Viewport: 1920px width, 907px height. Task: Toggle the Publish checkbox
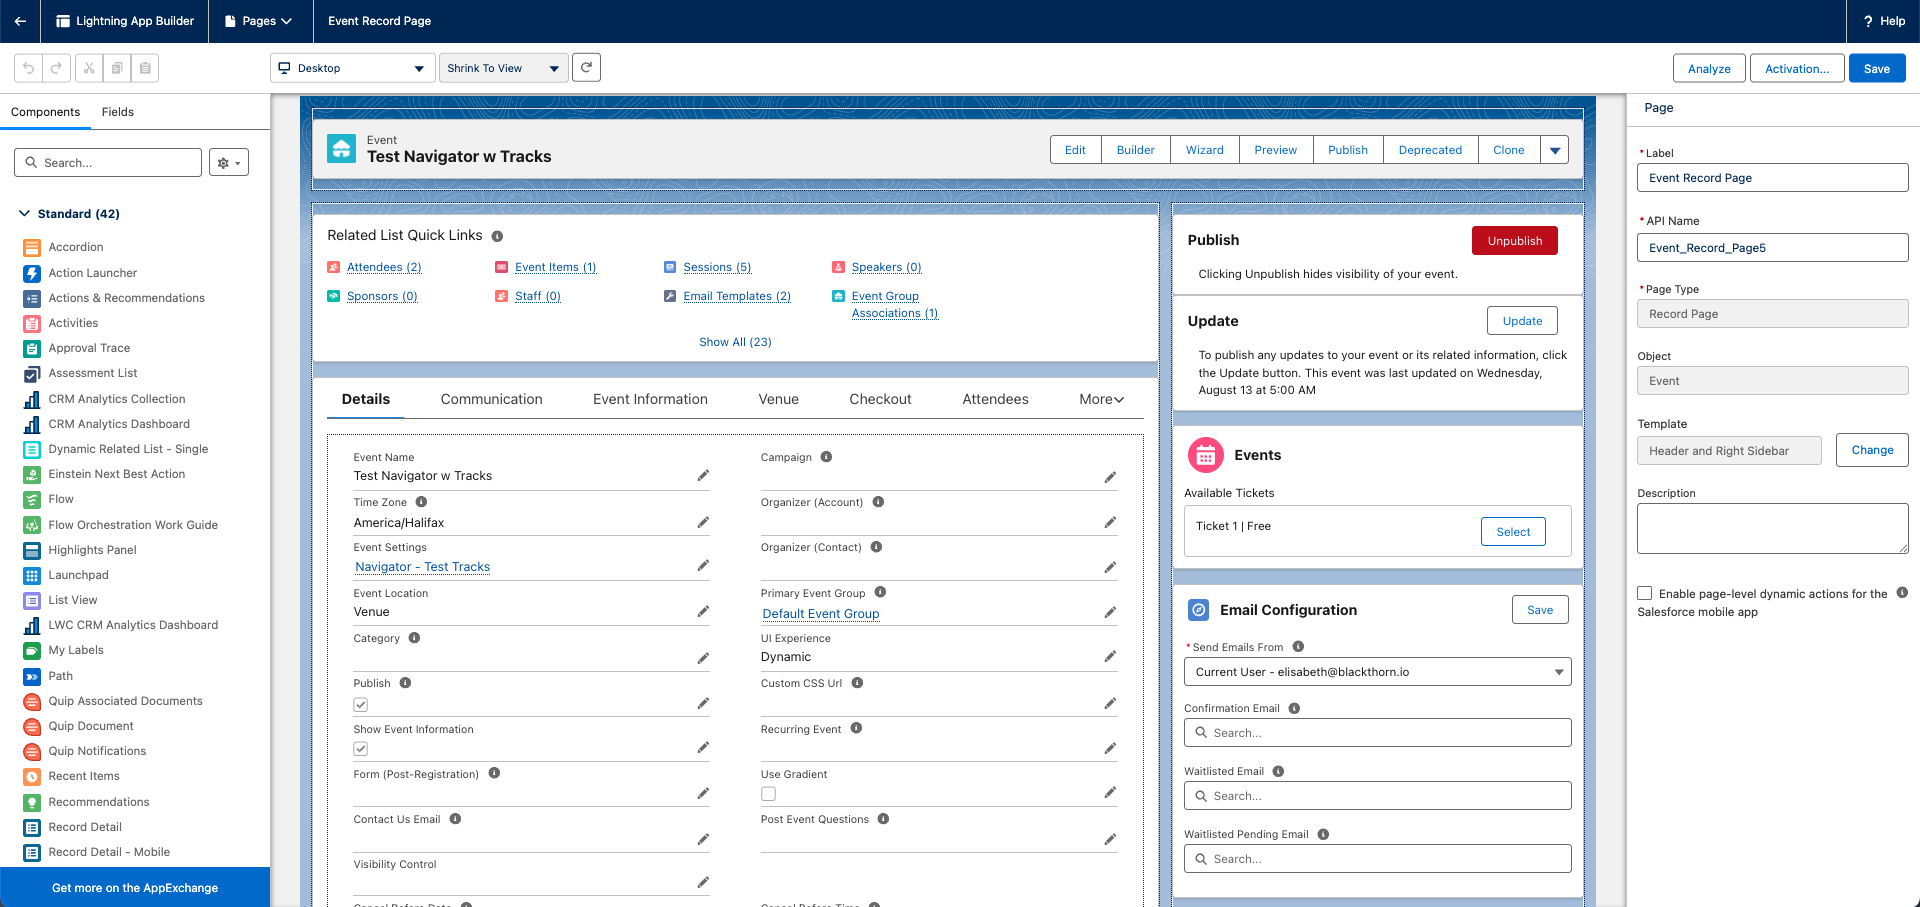pyautogui.click(x=361, y=705)
